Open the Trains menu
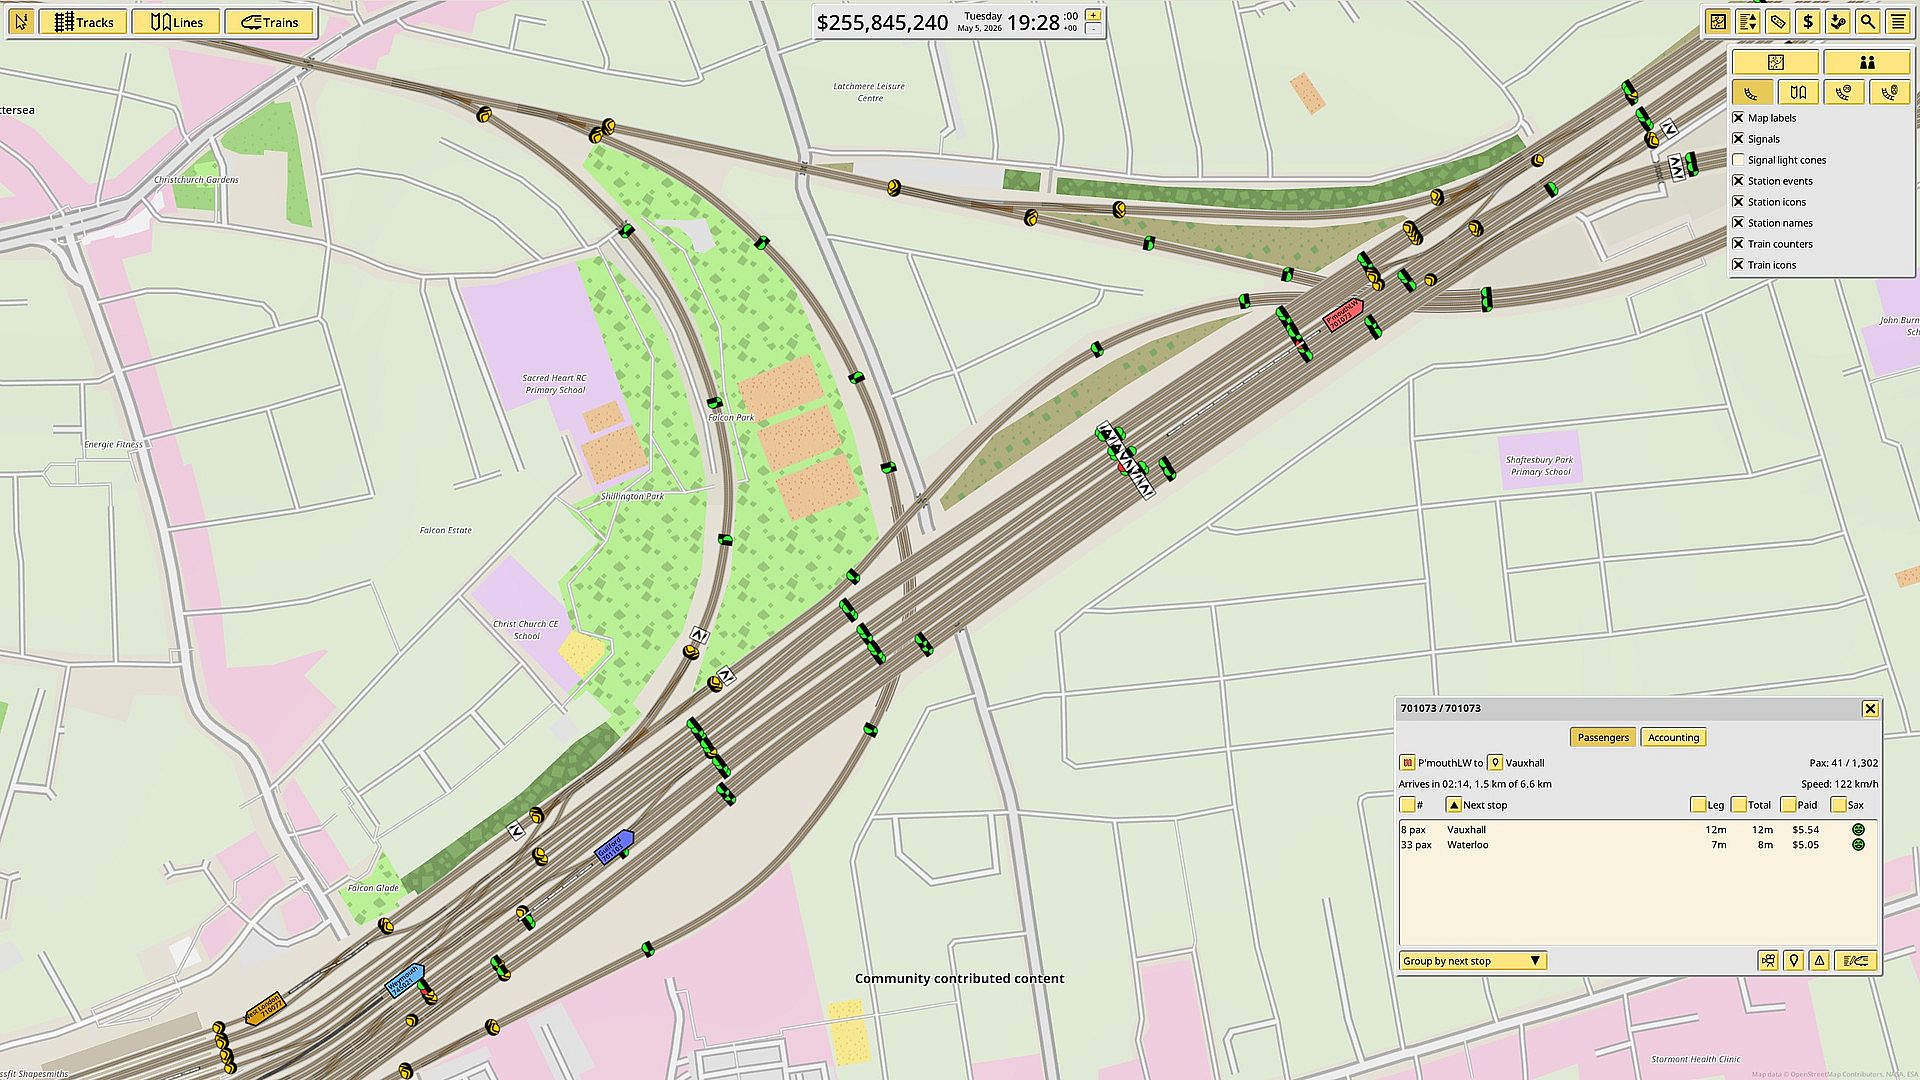The image size is (1920, 1080). tap(269, 22)
